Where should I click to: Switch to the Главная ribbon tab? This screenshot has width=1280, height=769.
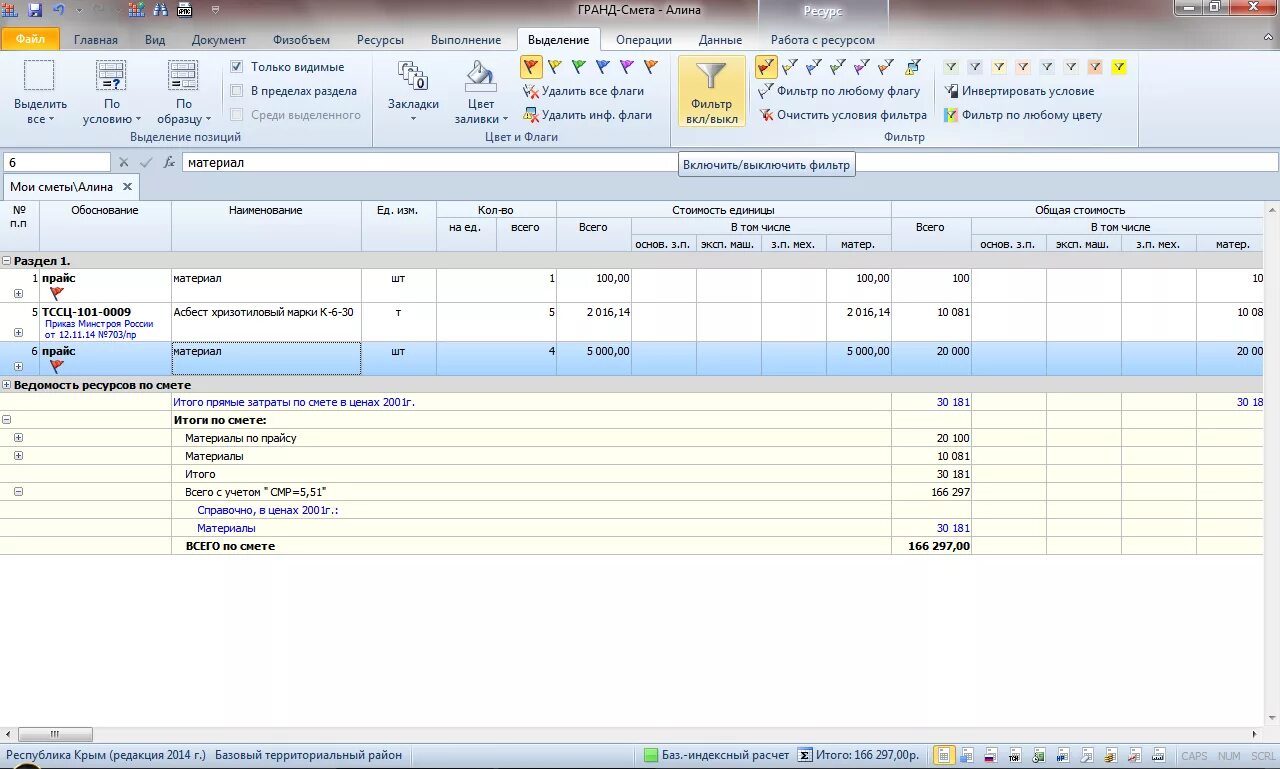point(95,40)
